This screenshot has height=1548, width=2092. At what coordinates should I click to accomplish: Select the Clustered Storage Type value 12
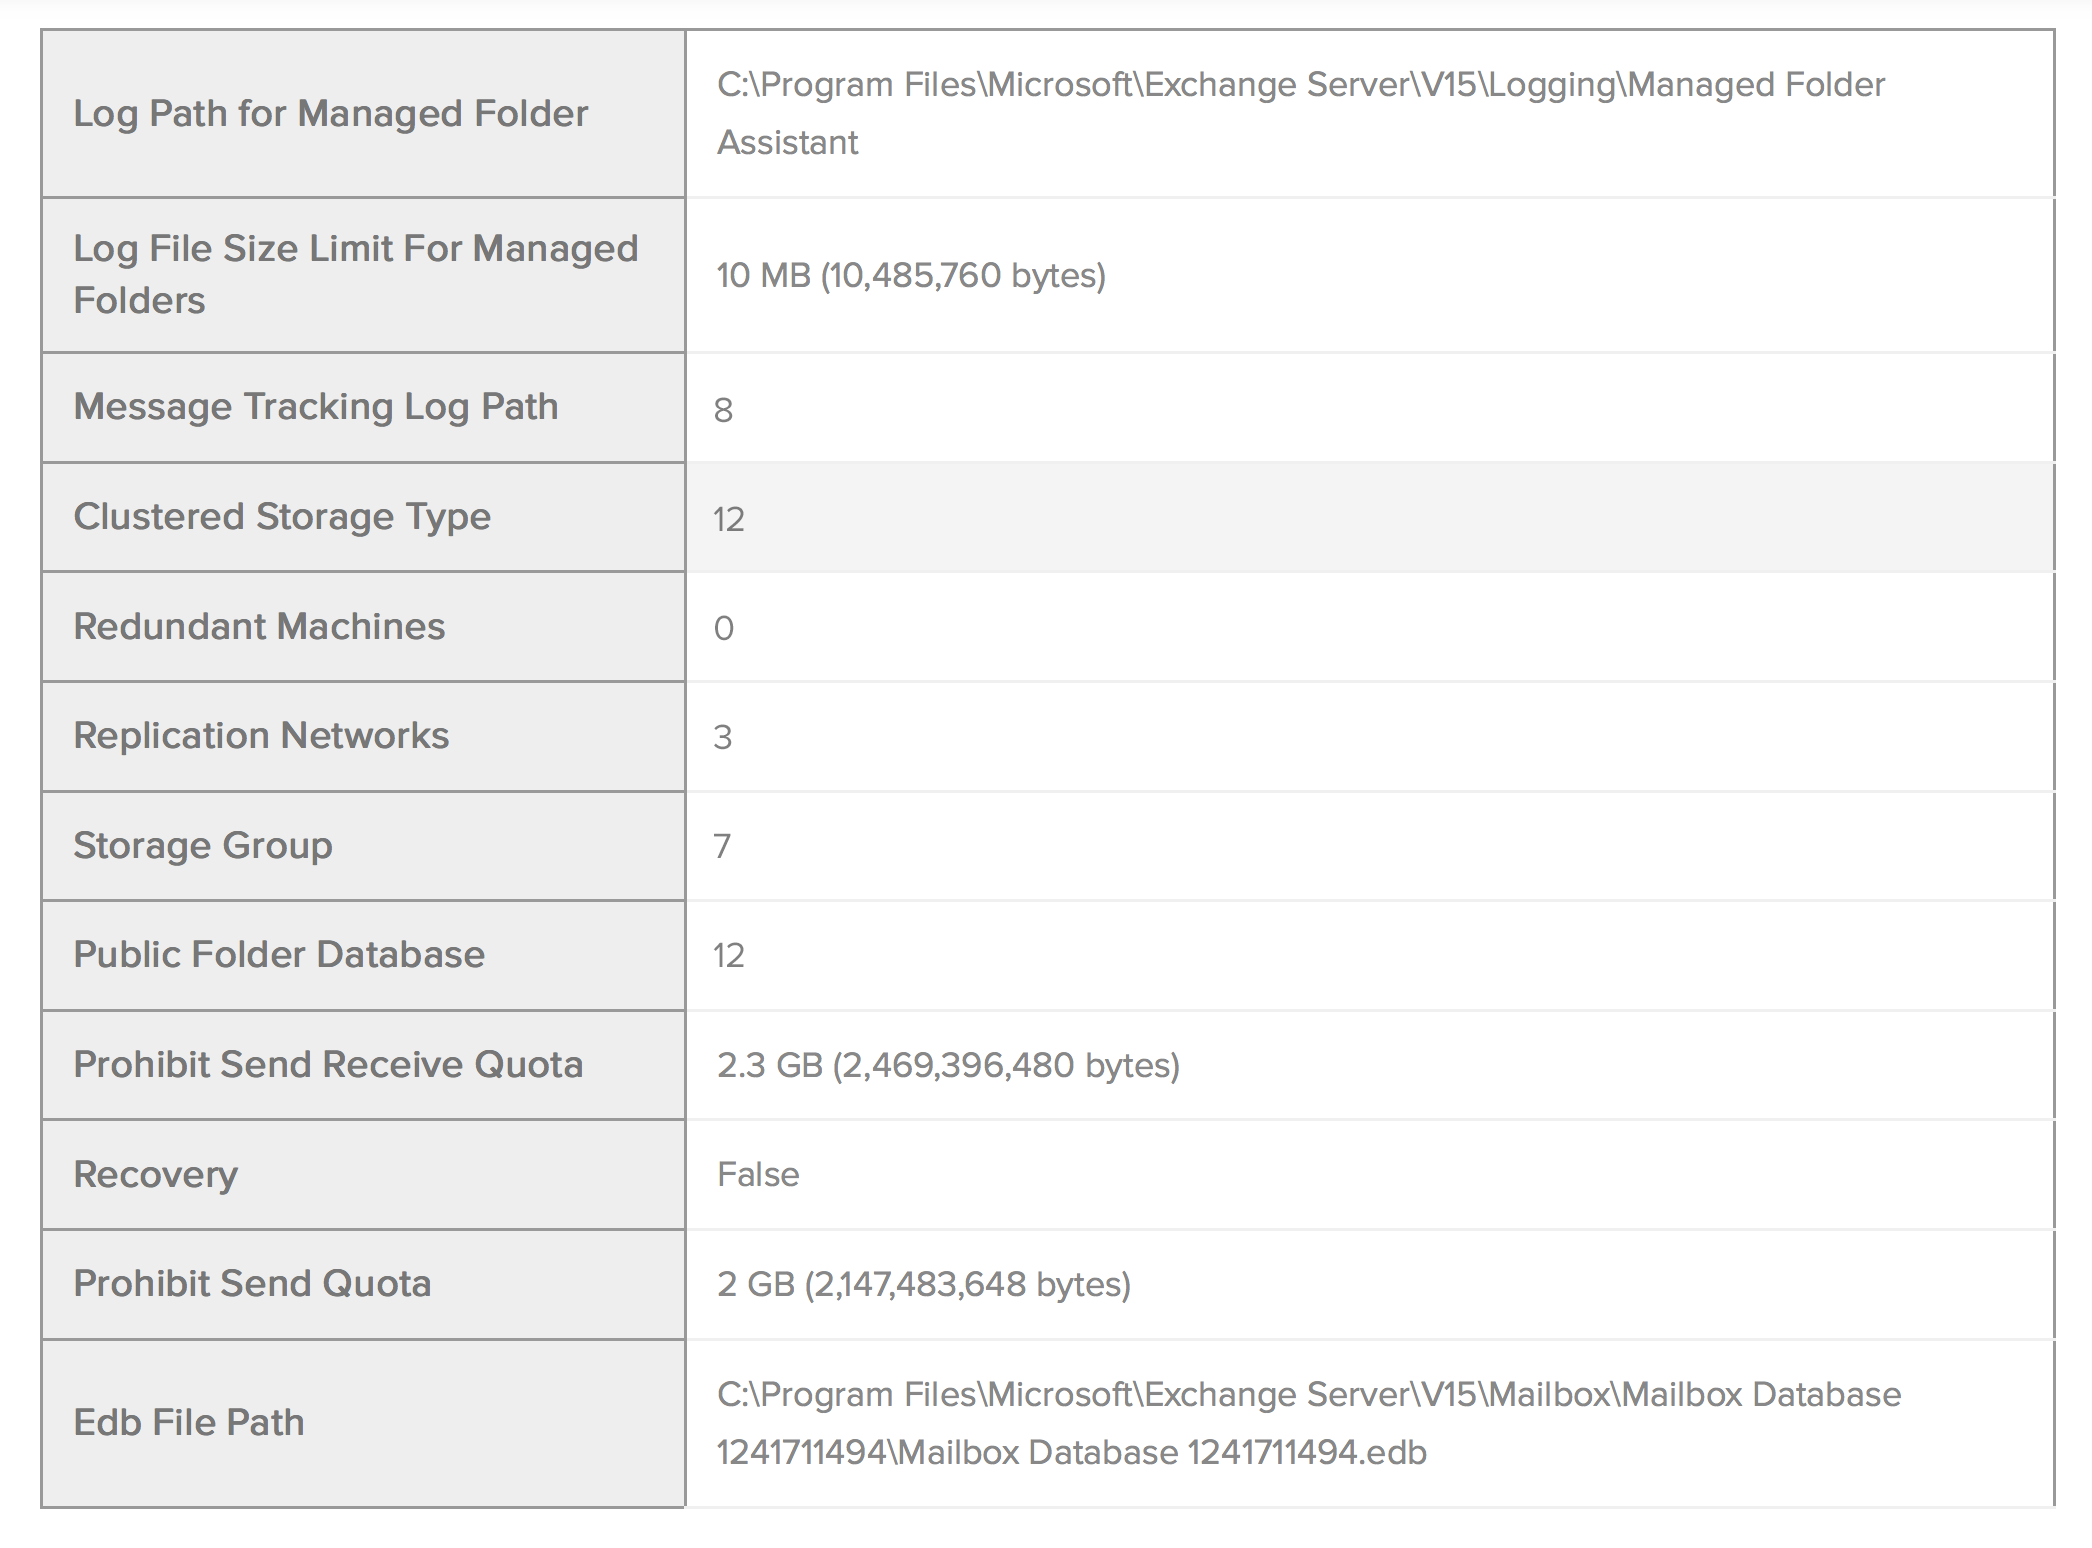pos(729,520)
